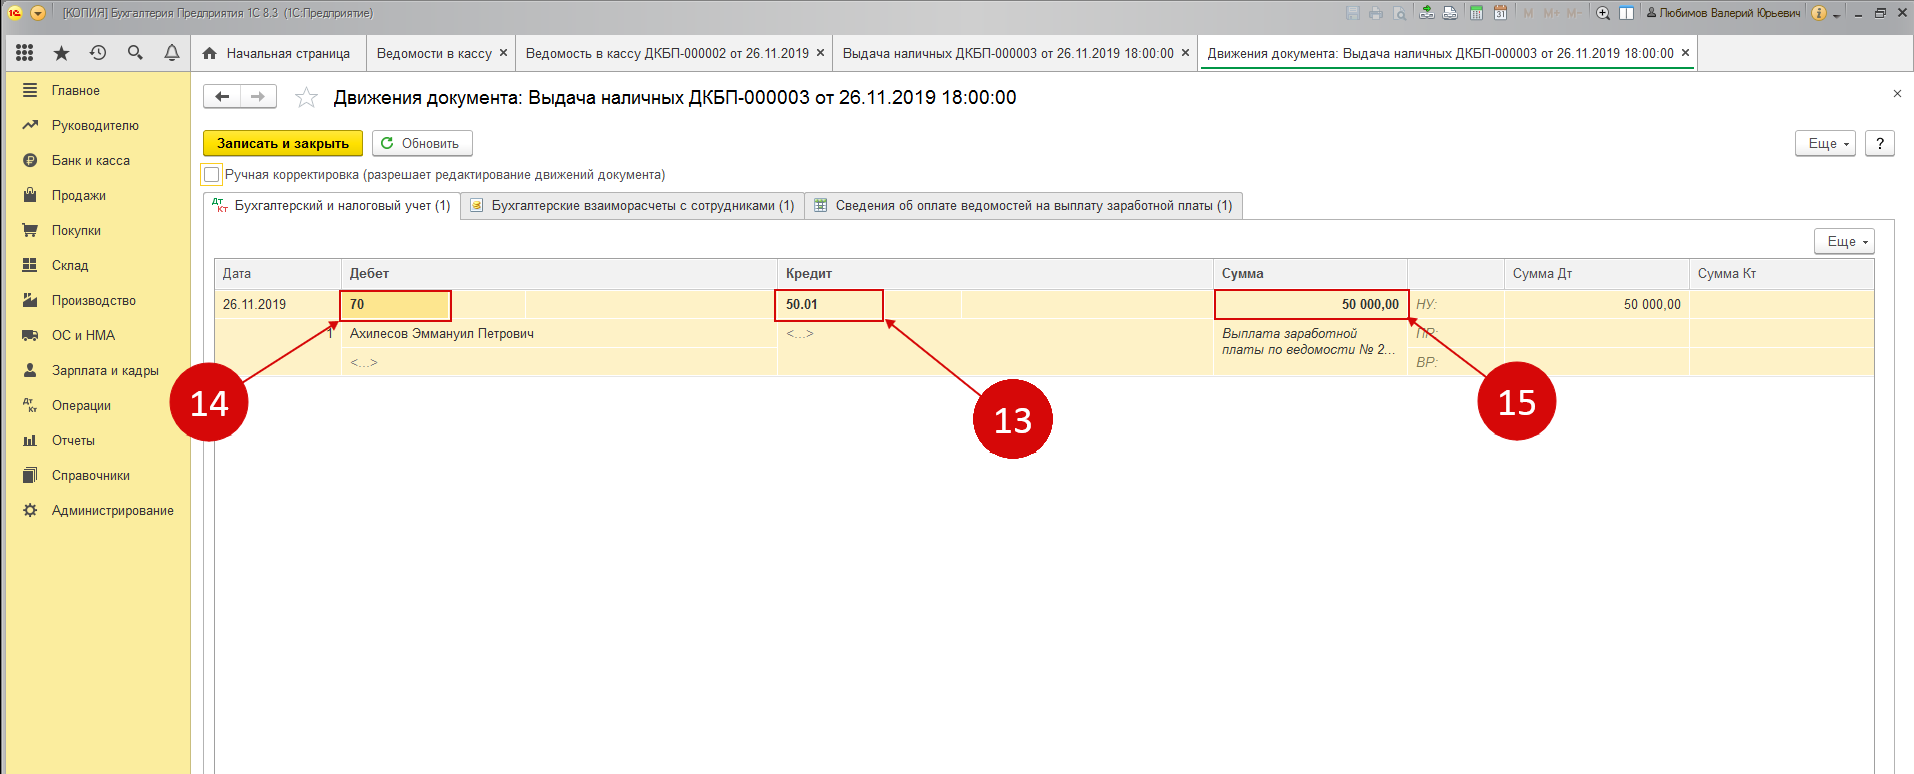1914x774 pixels.
Task: Expand dropdown arrow beside the info icon
Action: click(1837, 14)
